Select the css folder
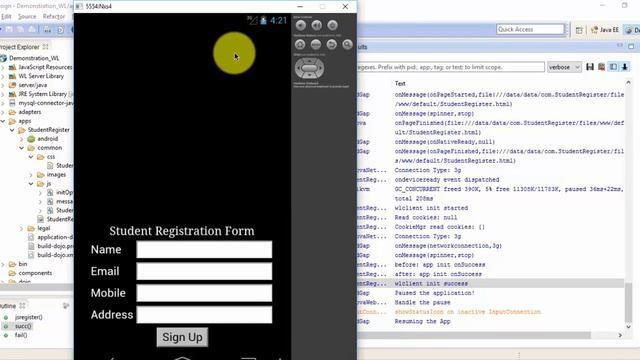Image resolution: width=640 pixels, height=360 pixels. [51, 157]
